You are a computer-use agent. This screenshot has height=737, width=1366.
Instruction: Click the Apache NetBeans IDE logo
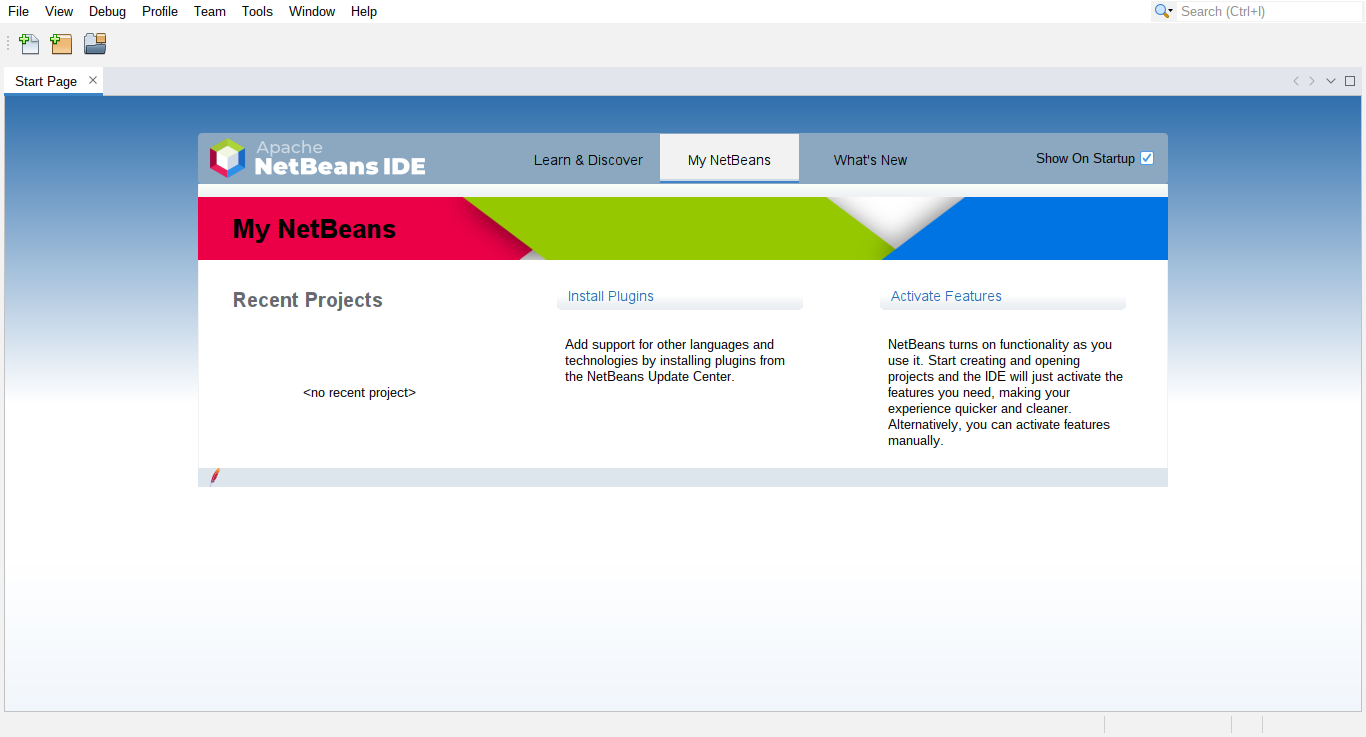point(318,158)
